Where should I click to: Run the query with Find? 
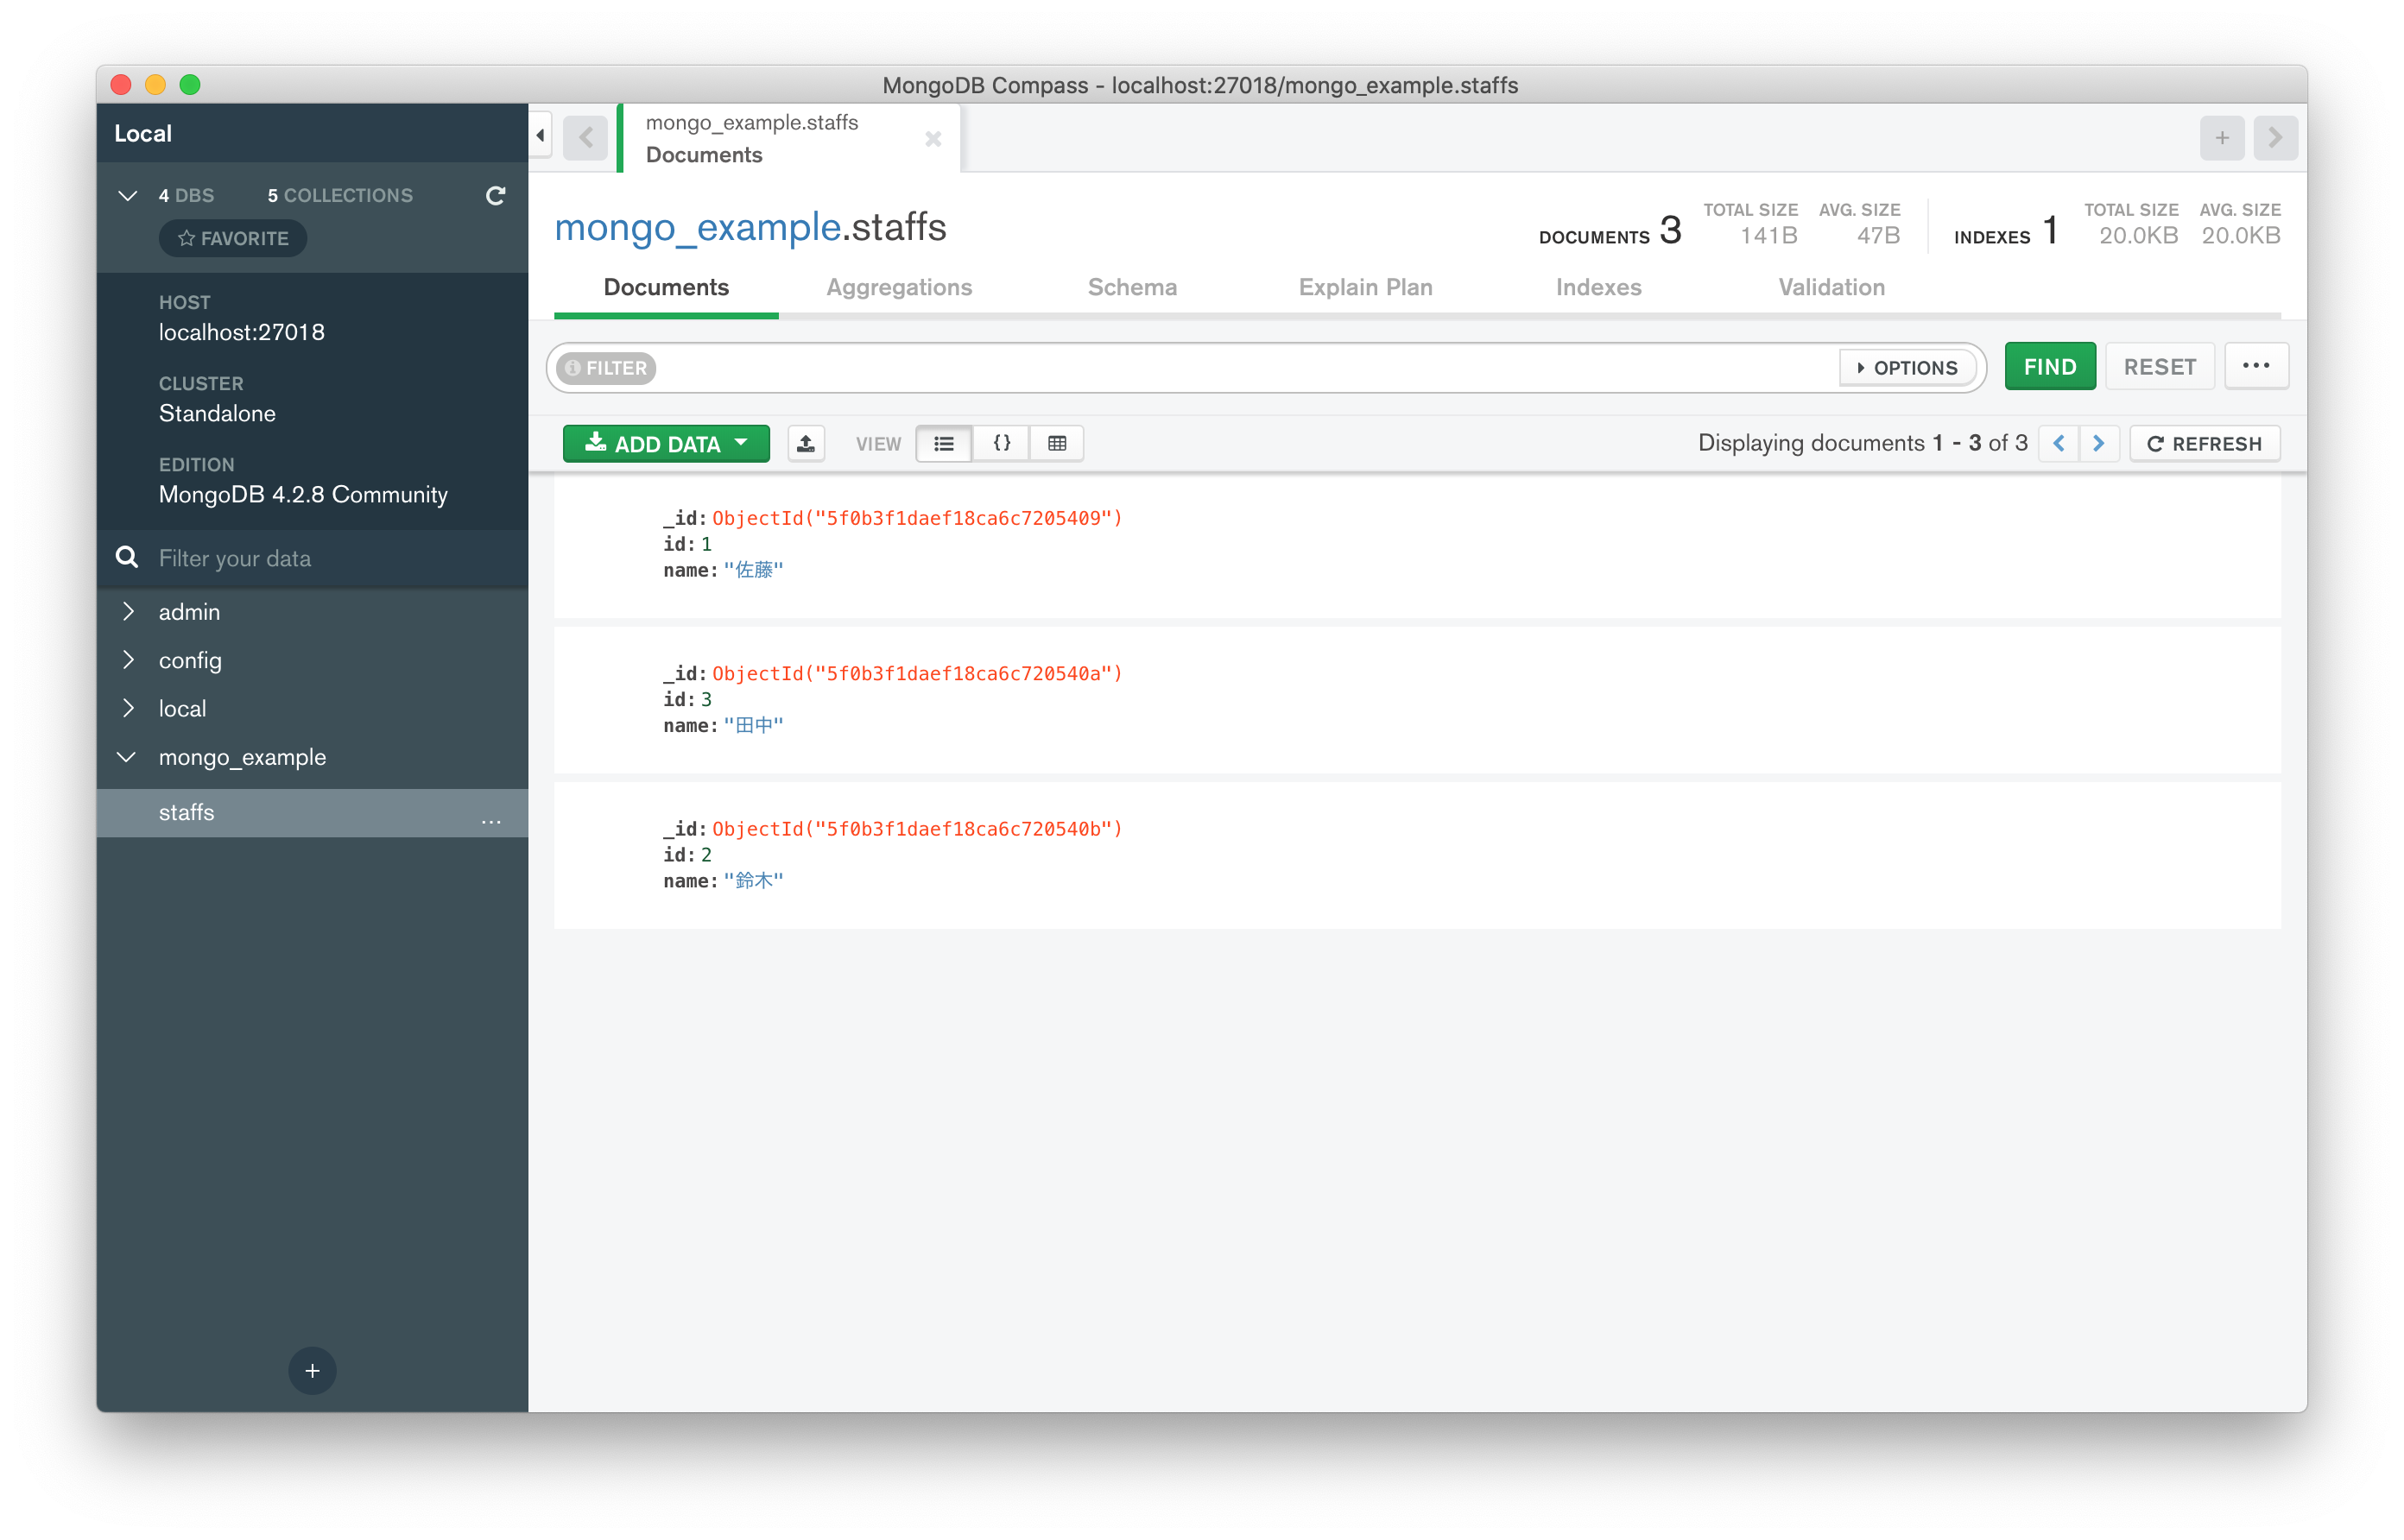tap(2050, 366)
